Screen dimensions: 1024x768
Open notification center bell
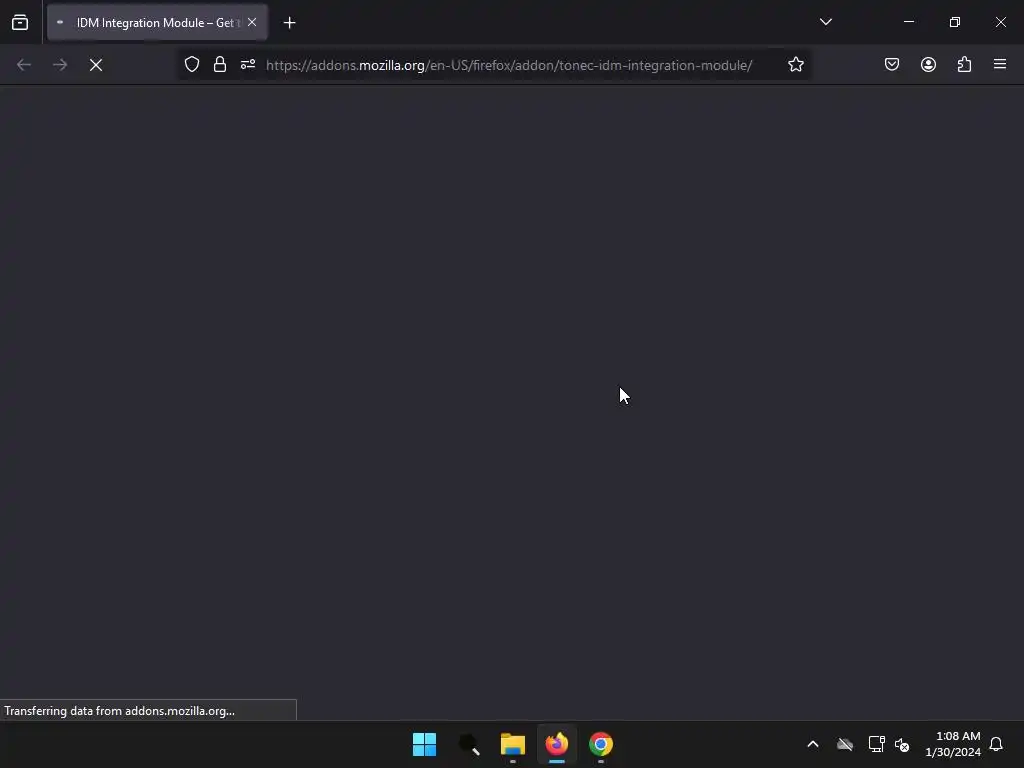coord(996,744)
